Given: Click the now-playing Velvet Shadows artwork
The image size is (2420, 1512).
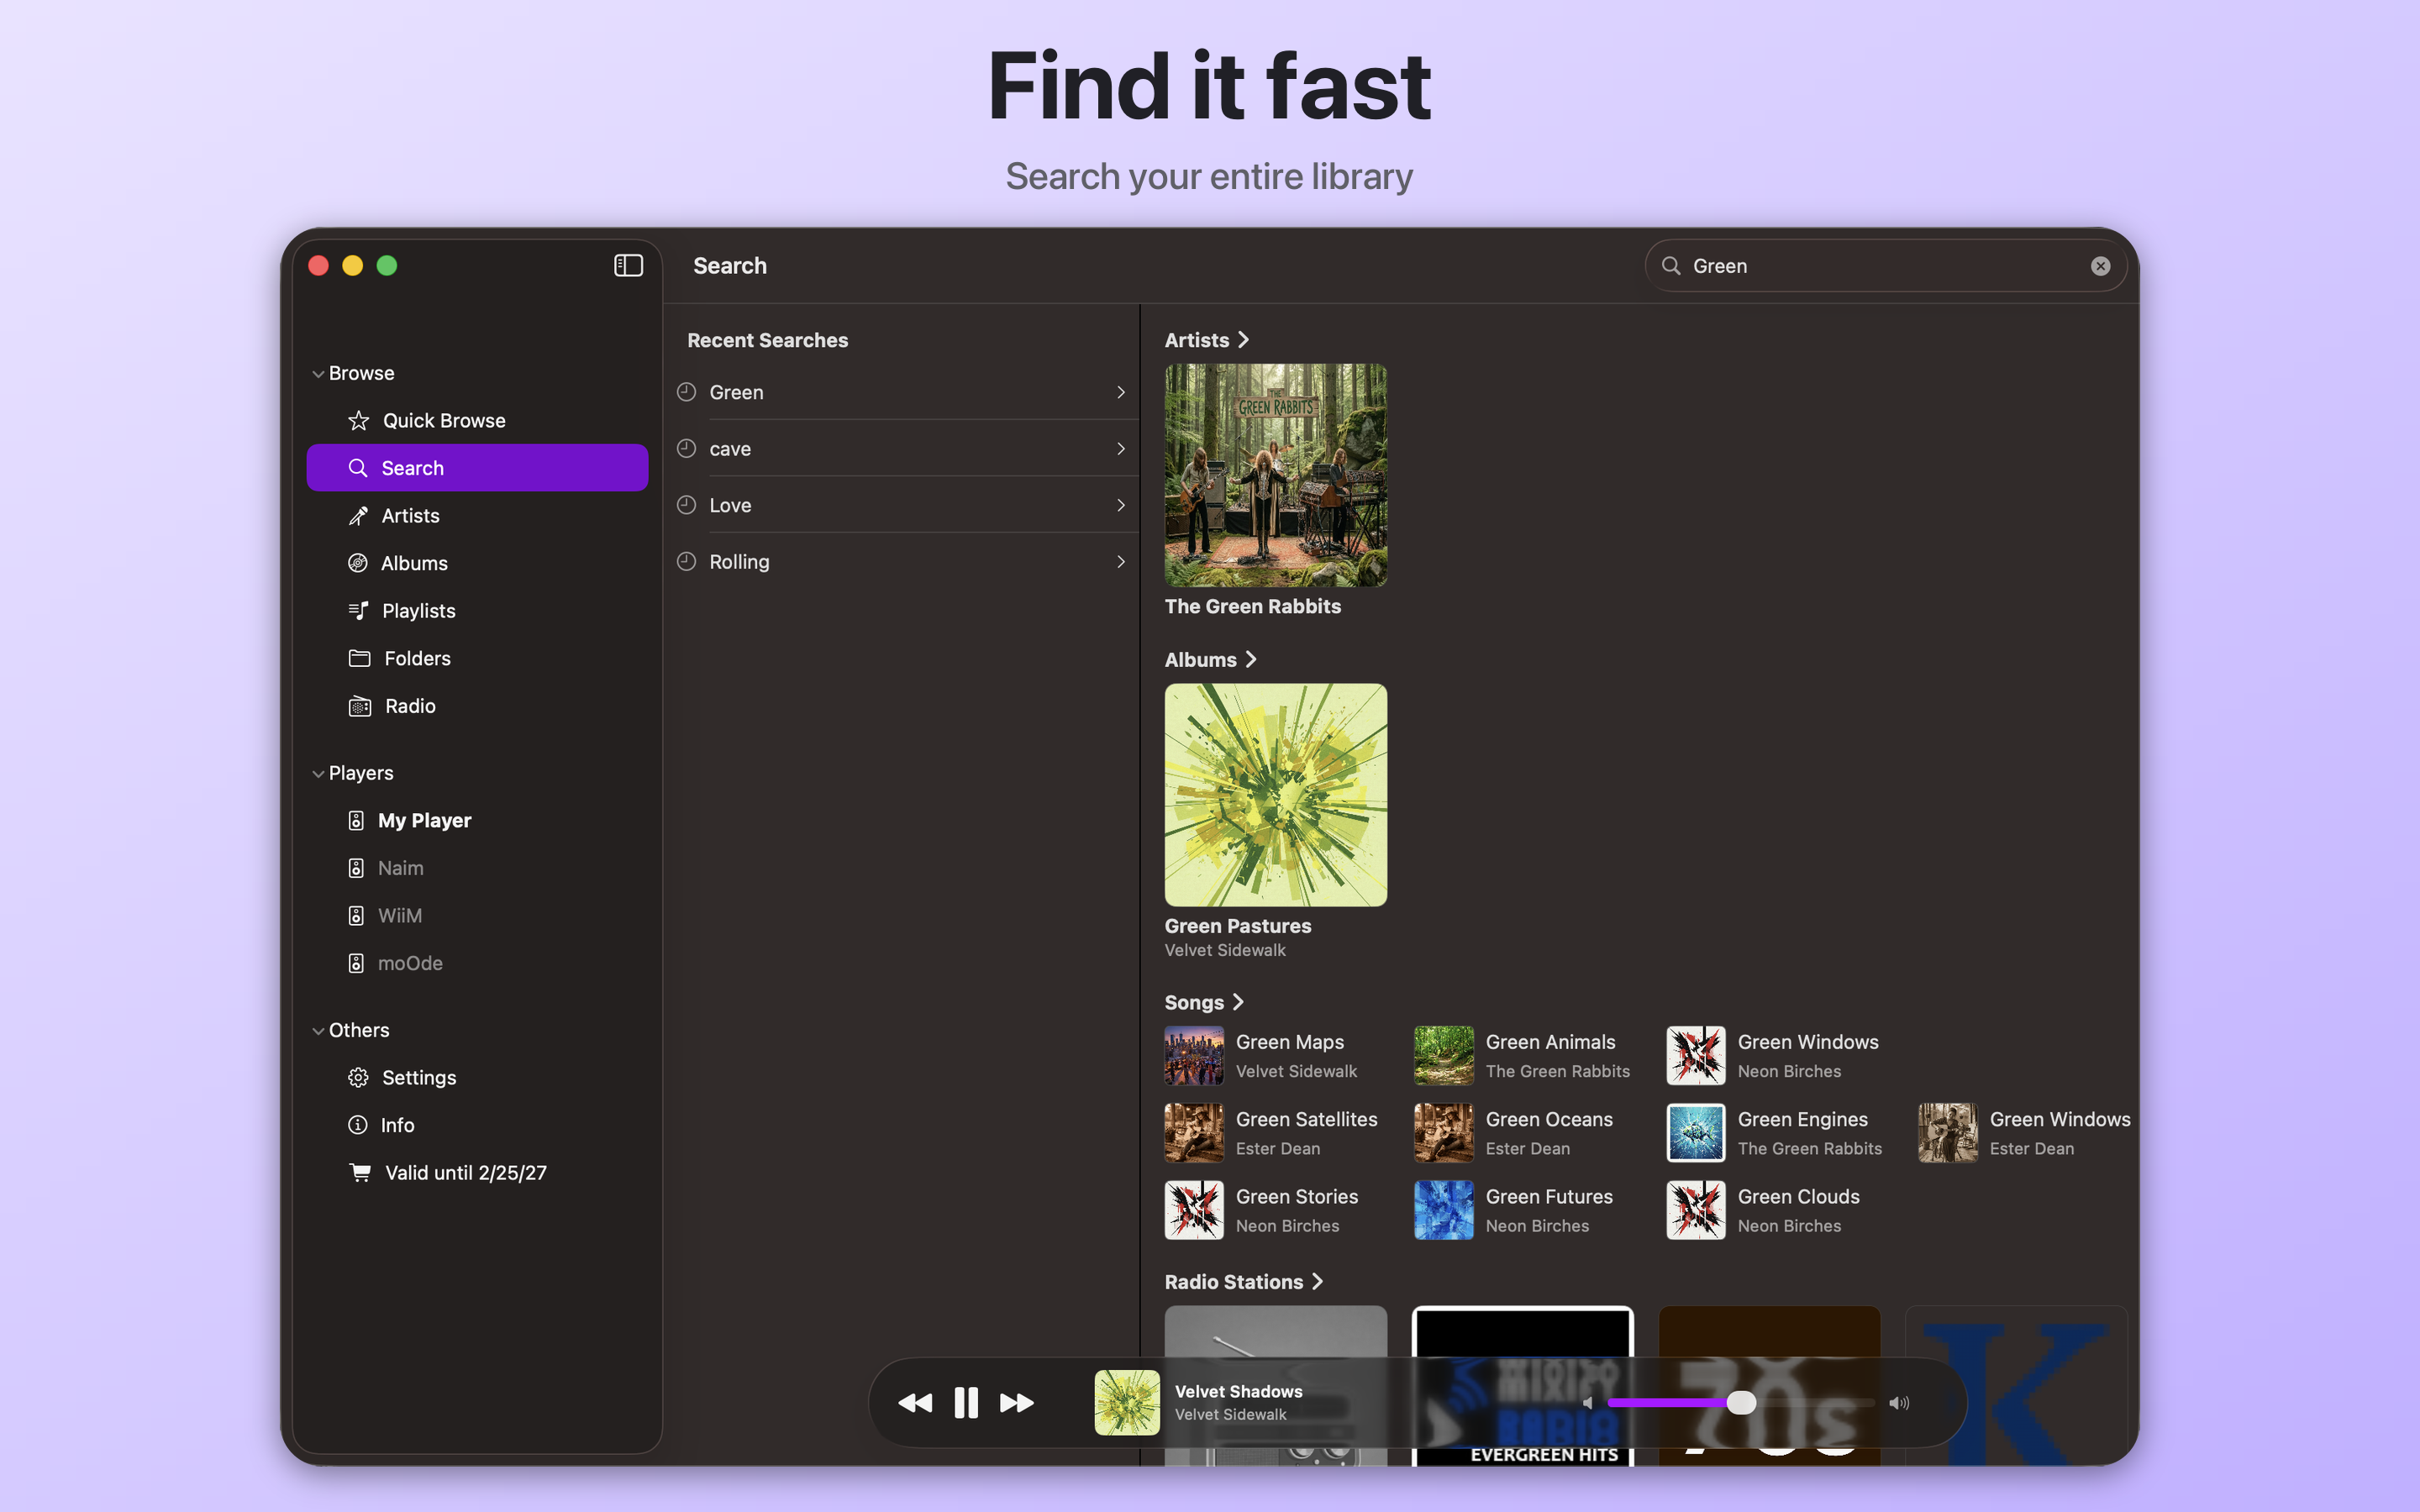Looking at the screenshot, I should click(x=1127, y=1403).
